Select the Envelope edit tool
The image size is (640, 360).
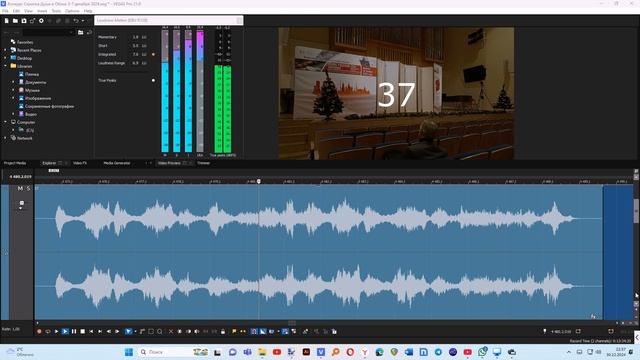[x=142, y=331]
